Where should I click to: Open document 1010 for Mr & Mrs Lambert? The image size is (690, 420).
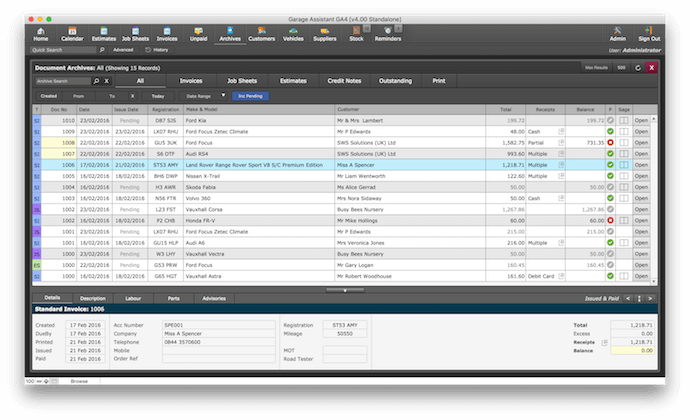click(641, 120)
